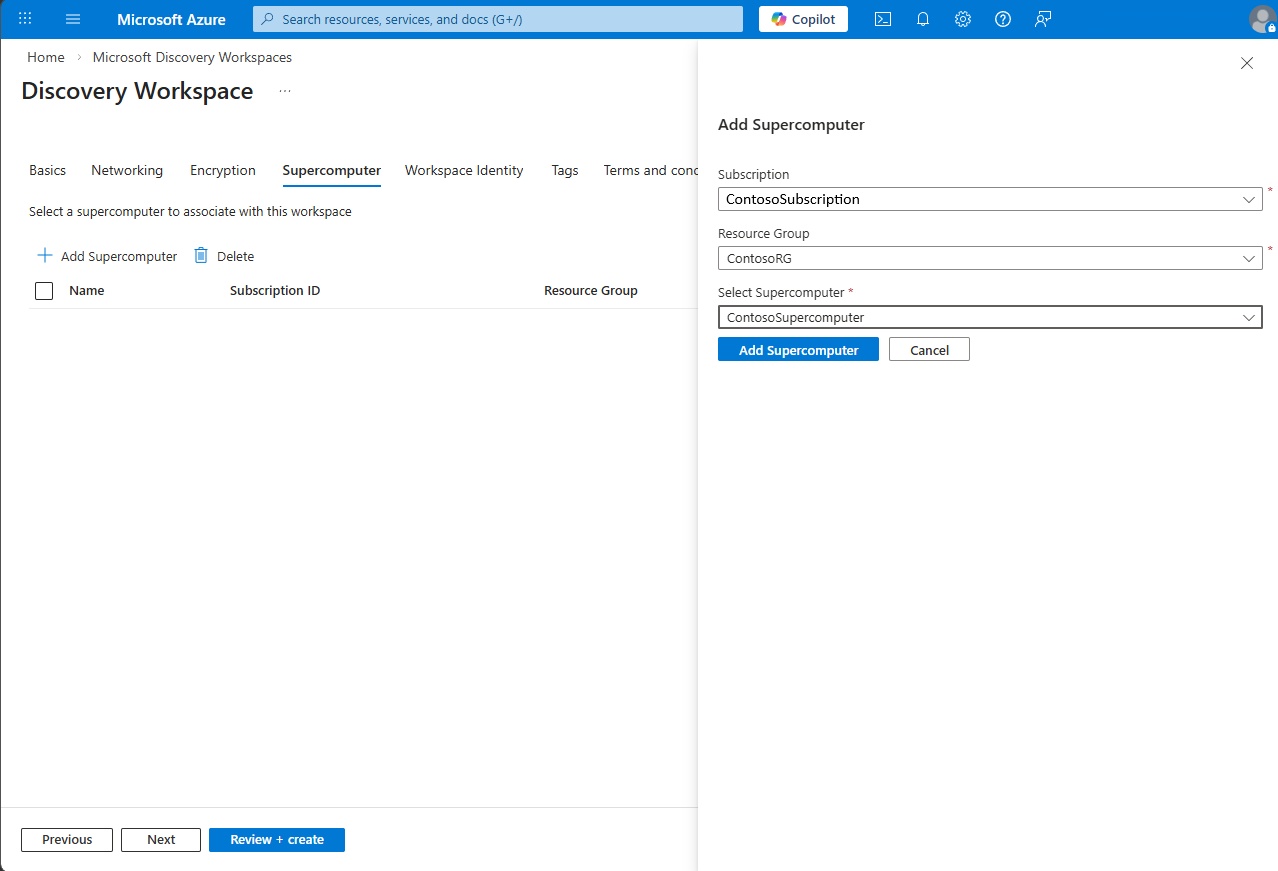This screenshot has width=1278, height=871.
Task: Switch to the Basics tab
Action: click(47, 170)
